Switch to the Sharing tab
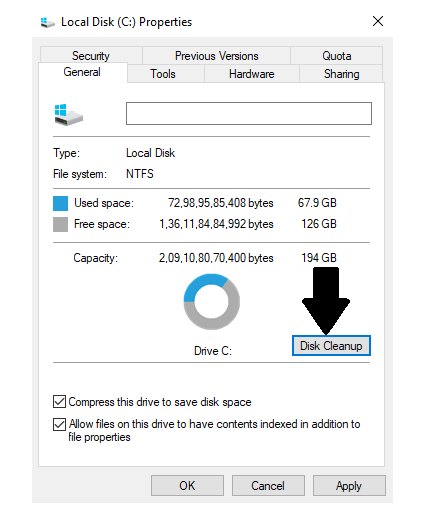This screenshot has width=440, height=526. point(341,73)
